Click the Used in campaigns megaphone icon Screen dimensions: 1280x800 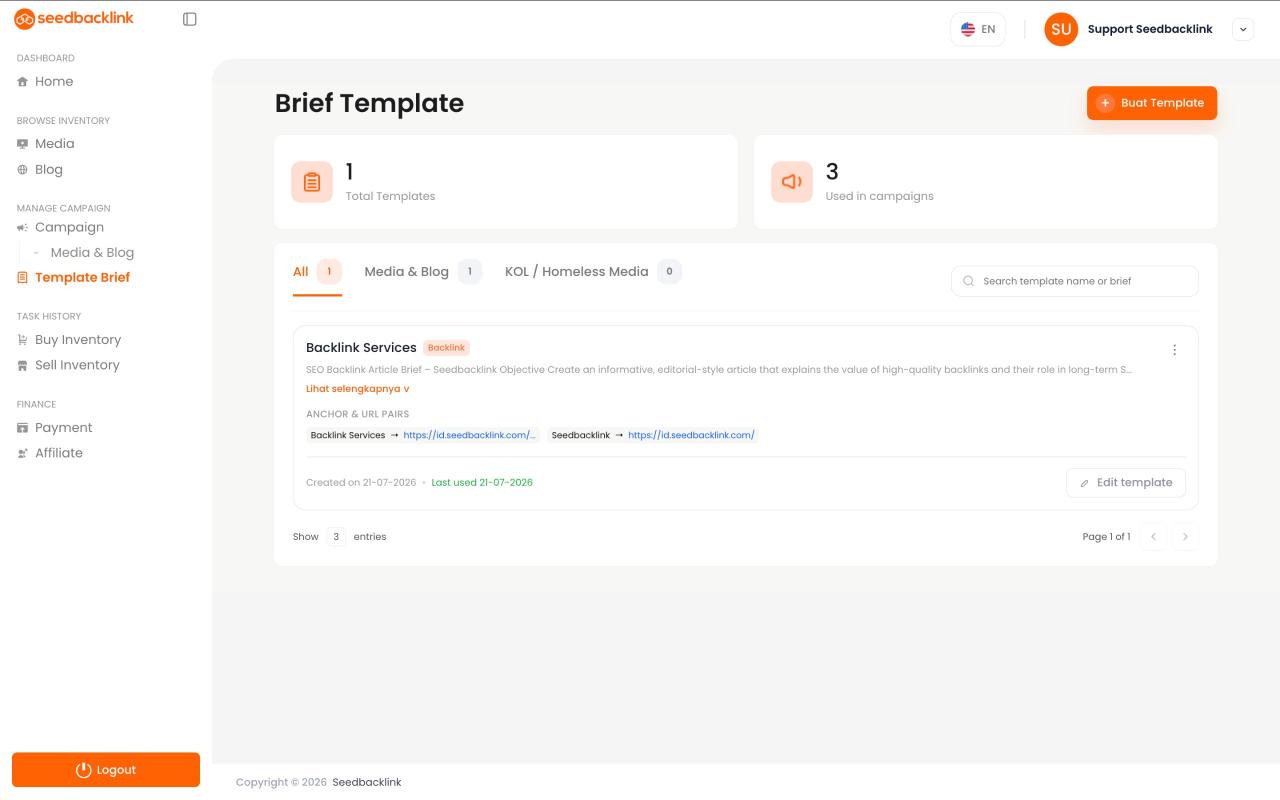(x=792, y=182)
